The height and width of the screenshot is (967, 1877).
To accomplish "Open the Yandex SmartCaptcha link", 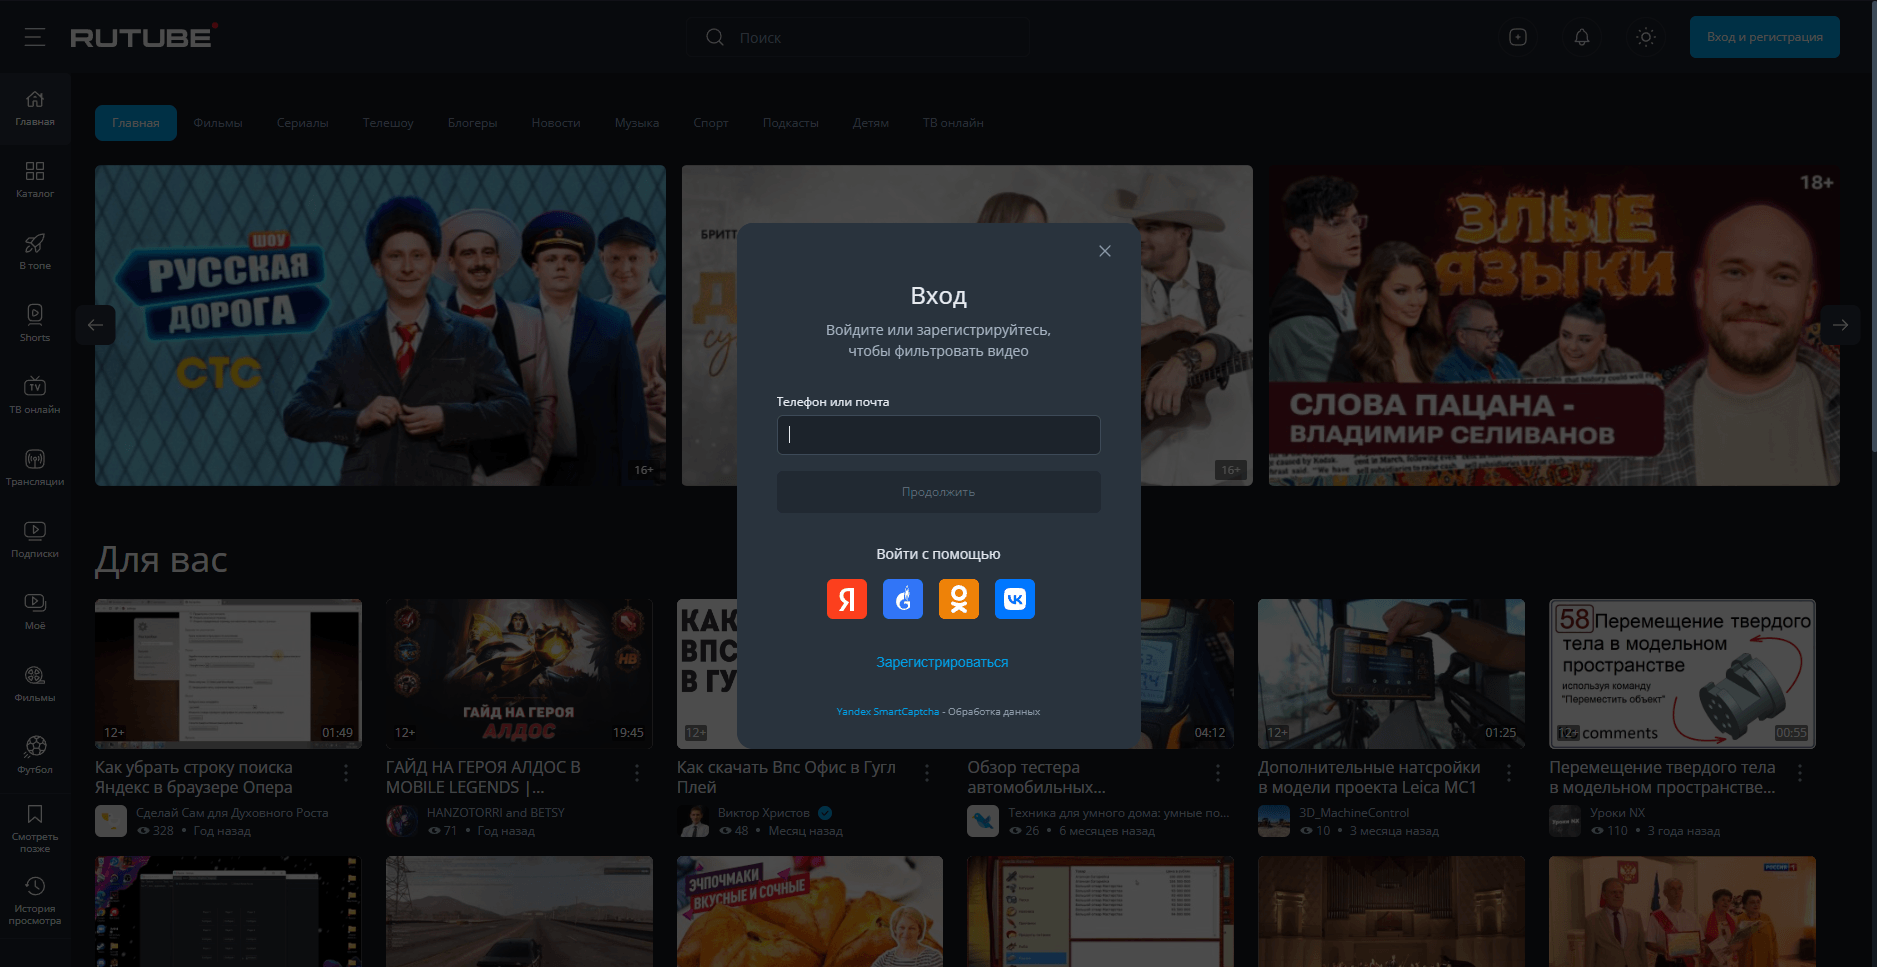I will click(x=888, y=712).
